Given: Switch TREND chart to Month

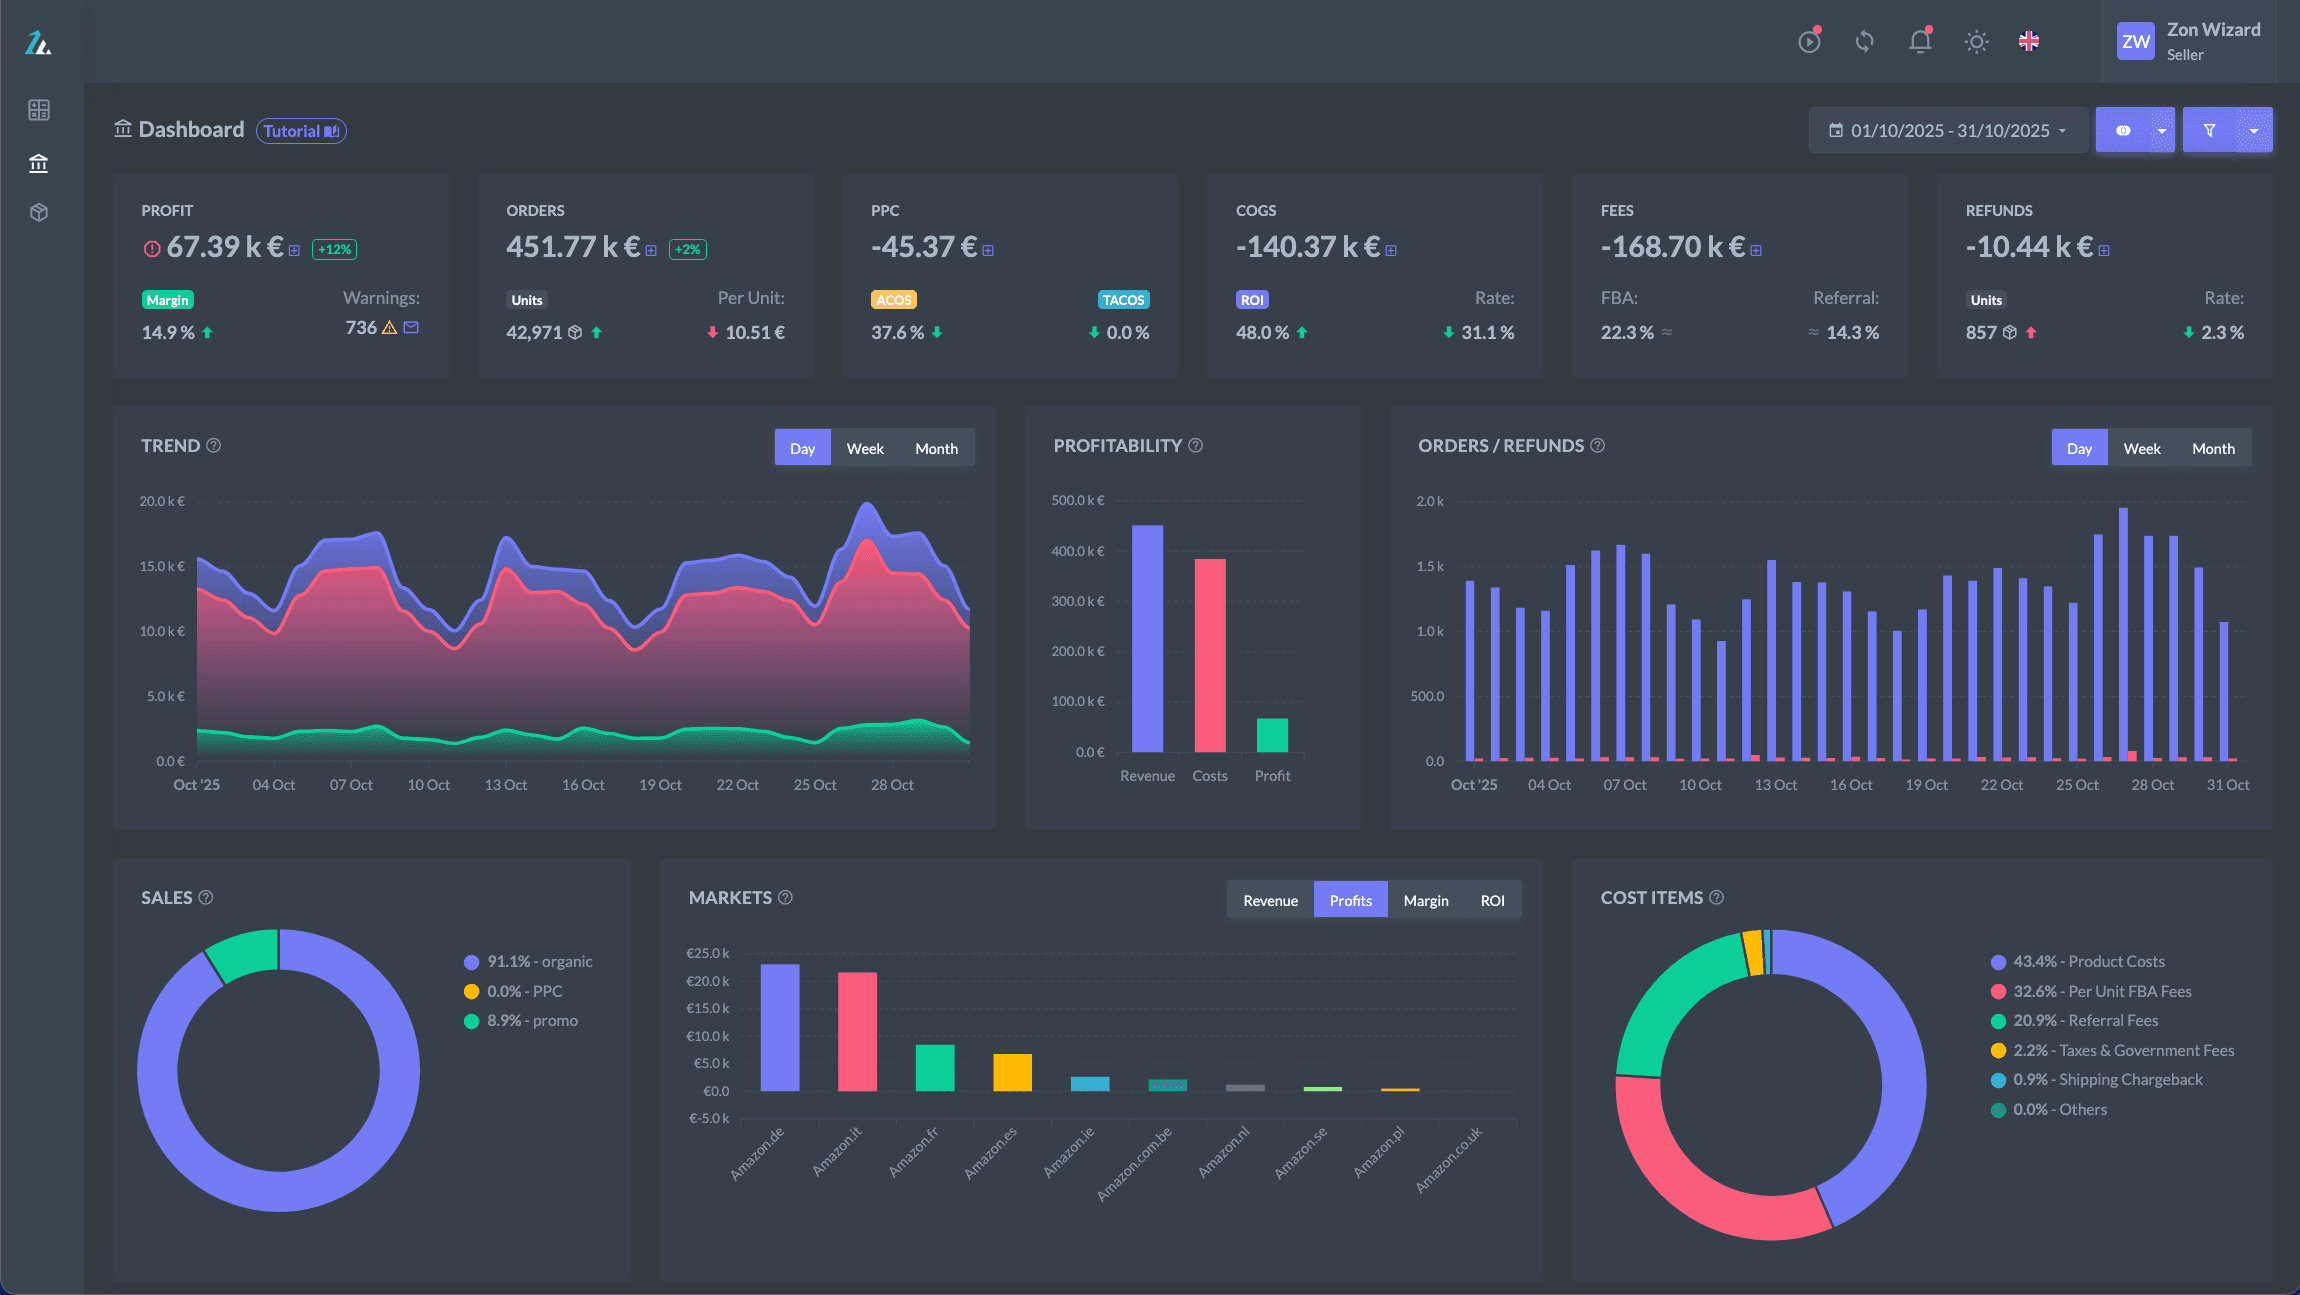Looking at the screenshot, I should [936, 448].
